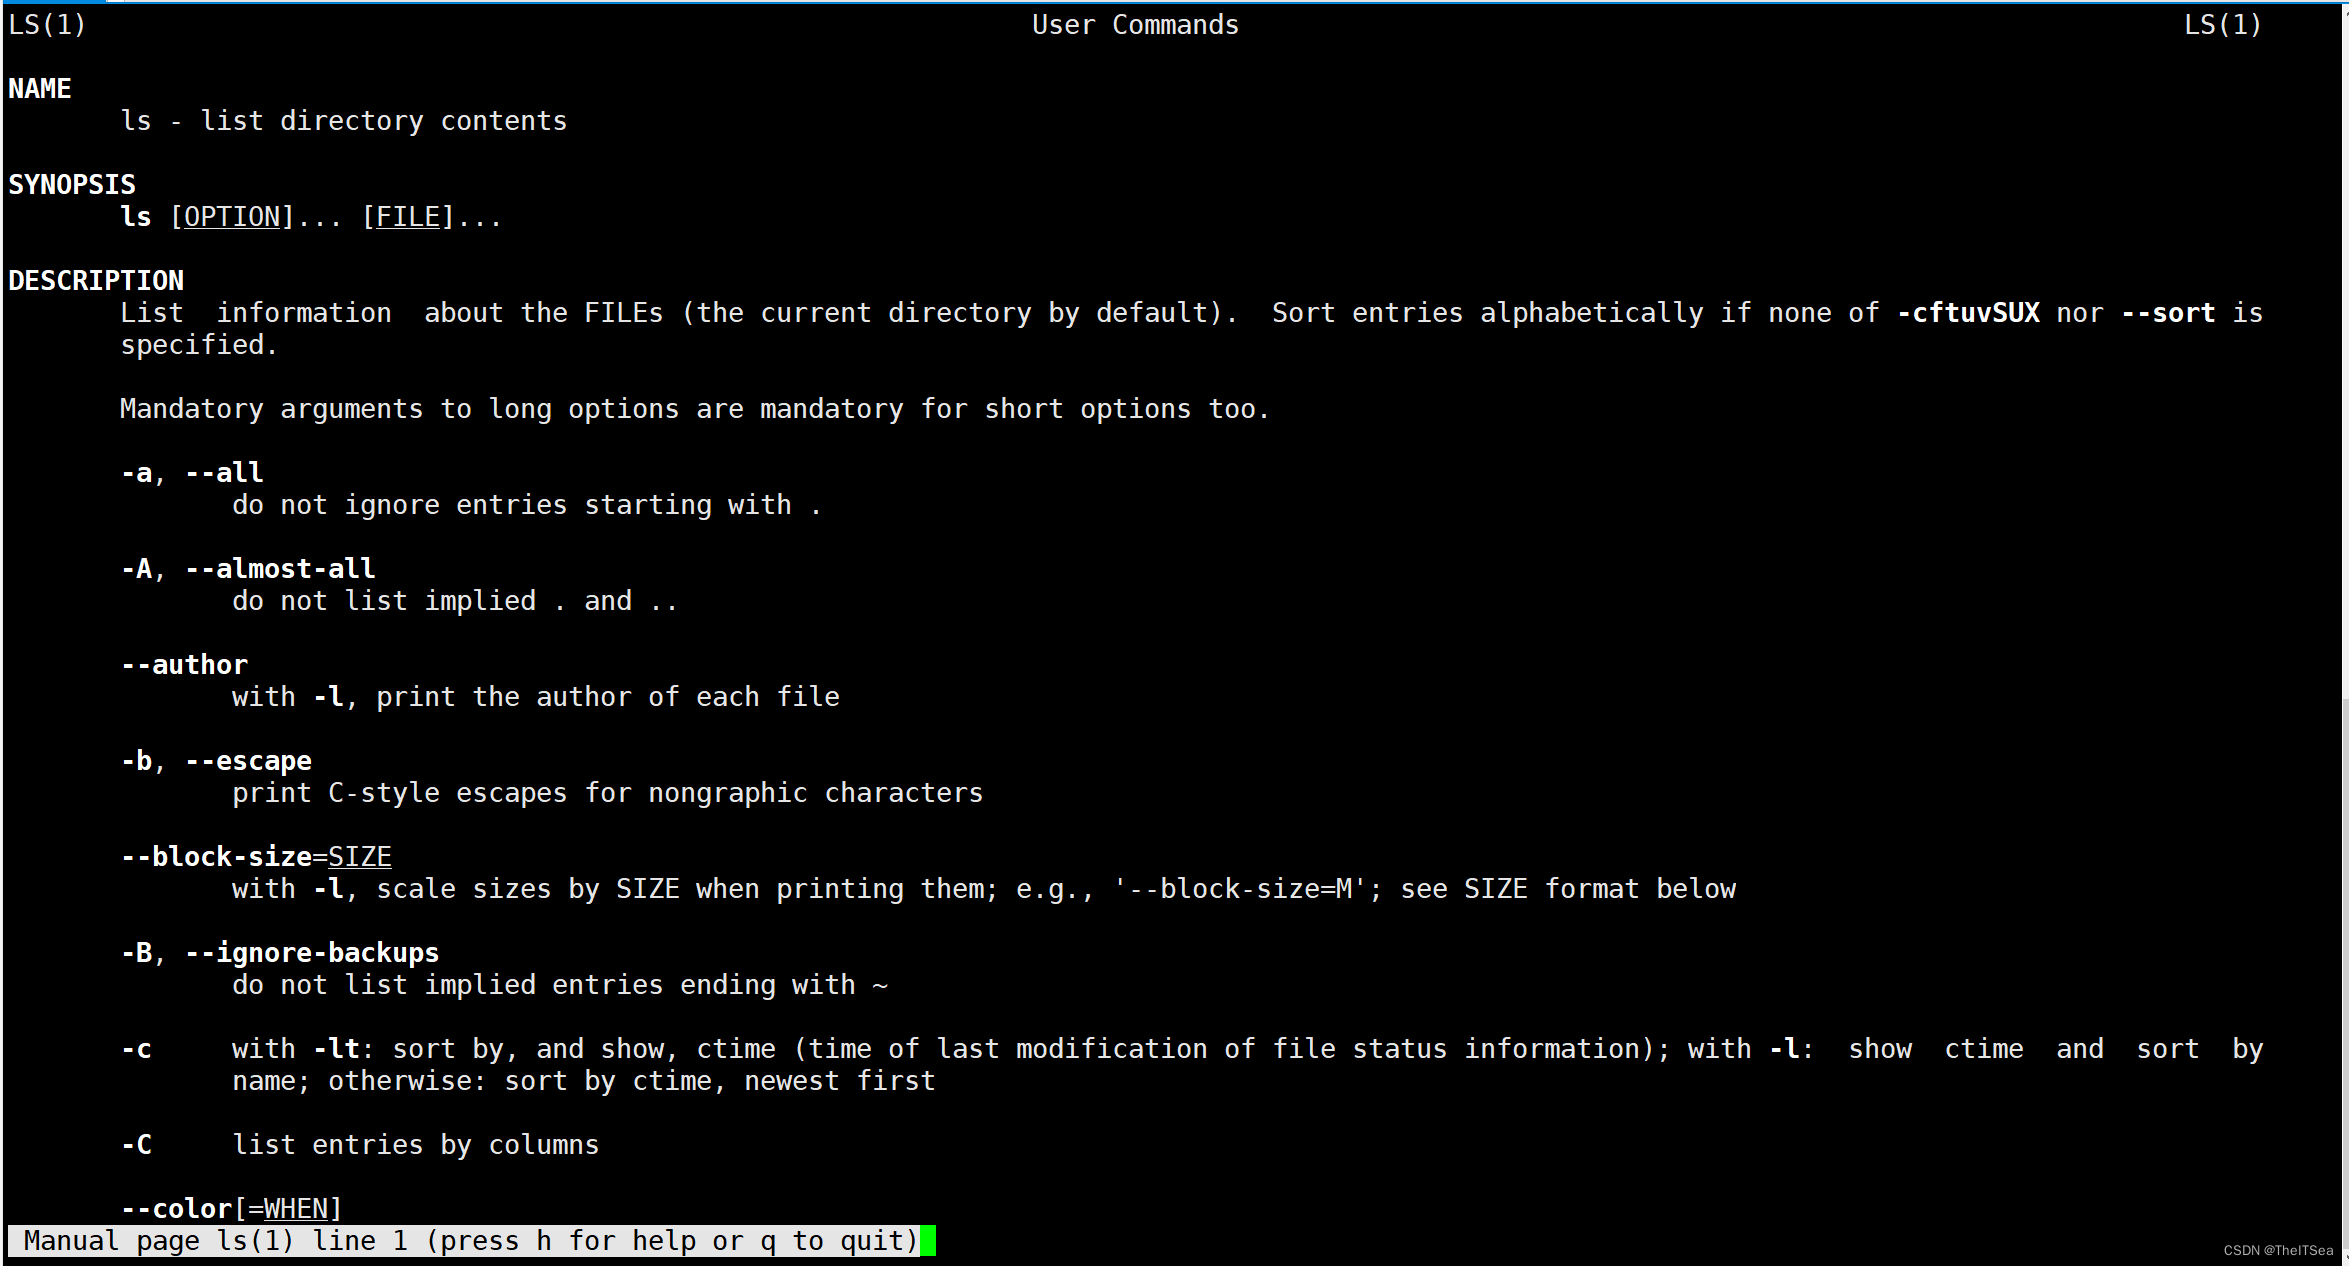2349x1266 pixels.
Task: Select the -a, --all option entry
Action: click(192, 472)
